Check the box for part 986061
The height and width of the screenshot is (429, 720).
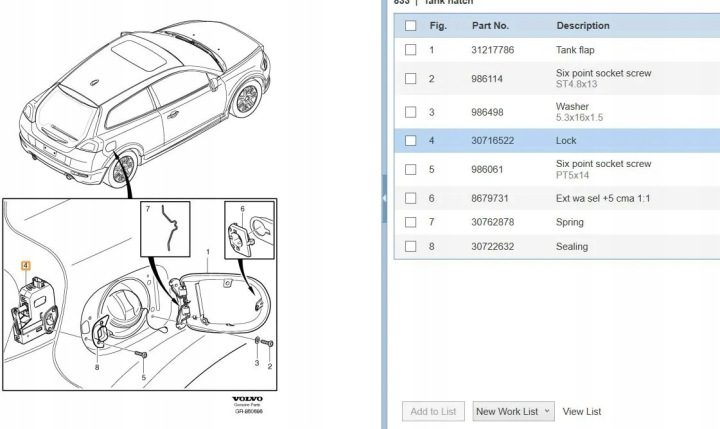coord(411,169)
